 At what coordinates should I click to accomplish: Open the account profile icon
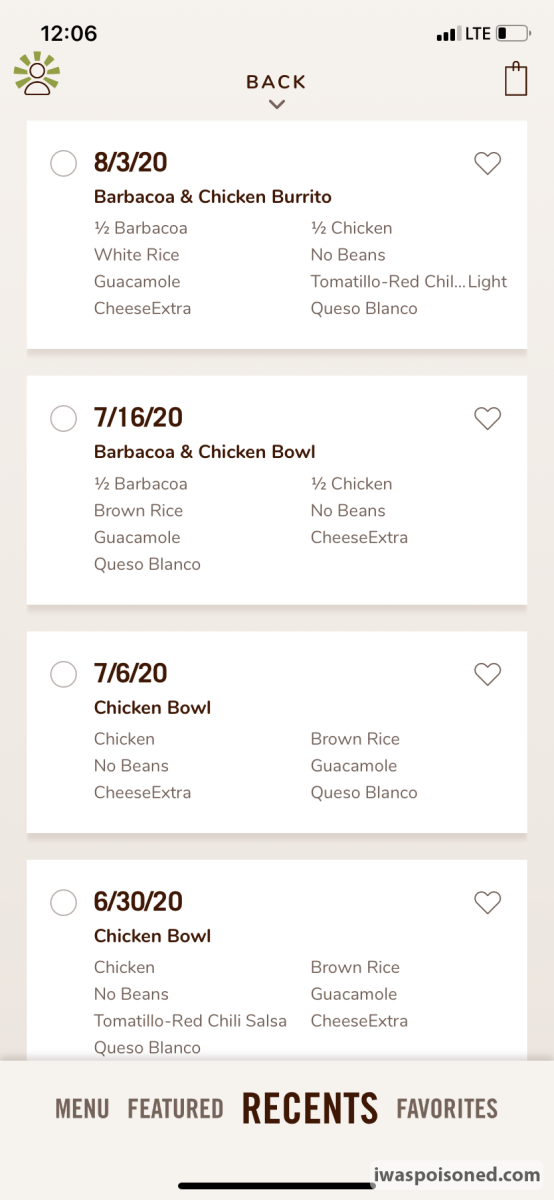[37, 74]
